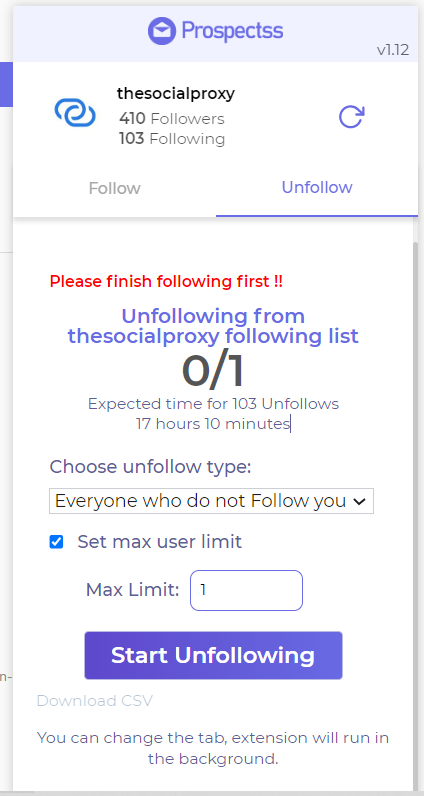The height and width of the screenshot is (796, 424).
Task: Click the v1.12 version label
Action: (x=393, y=50)
